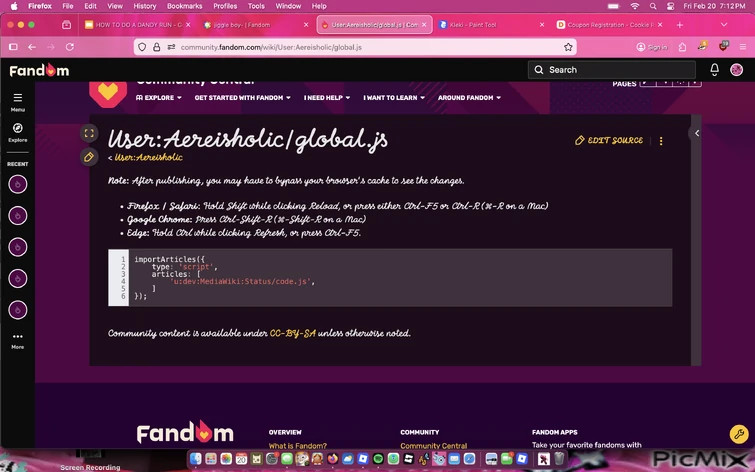The height and width of the screenshot is (472, 755).
Task: Open the User:Aereisholic parent page link
Action: click(148, 157)
